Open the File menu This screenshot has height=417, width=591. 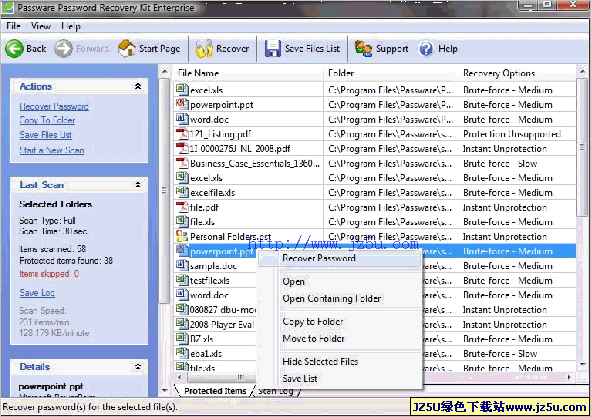tap(13, 26)
